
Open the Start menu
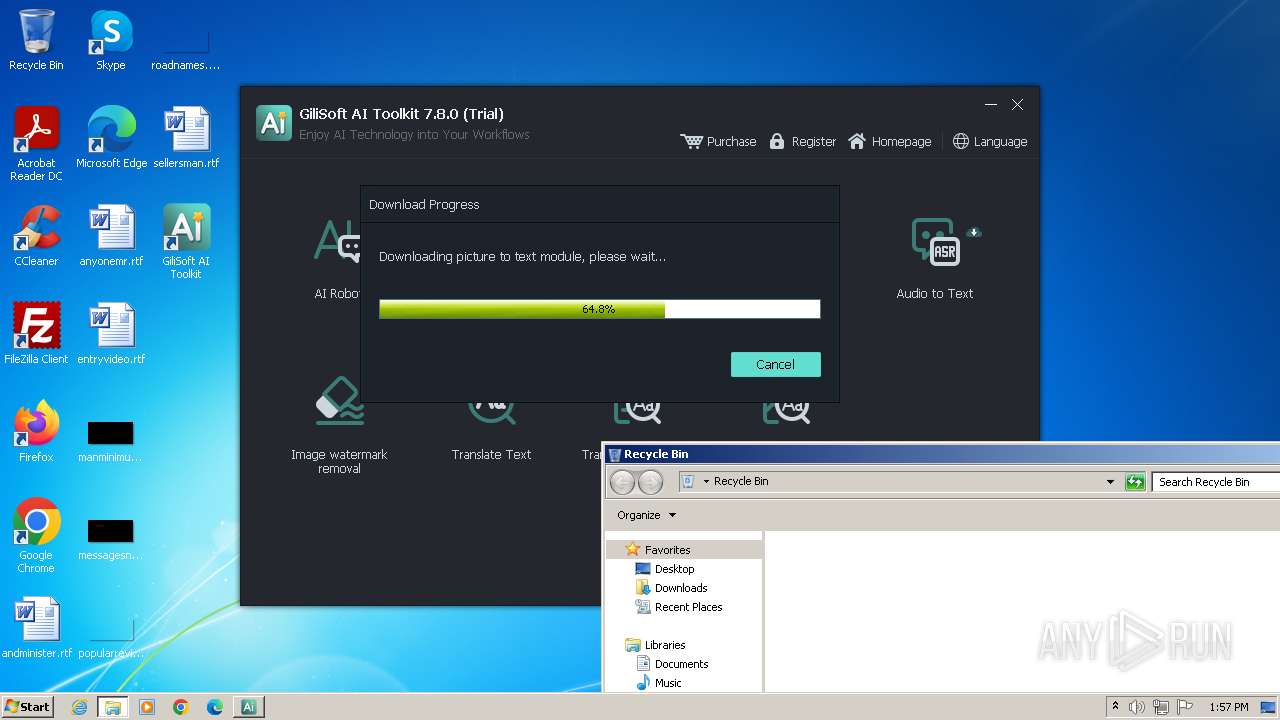click(x=27, y=707)
